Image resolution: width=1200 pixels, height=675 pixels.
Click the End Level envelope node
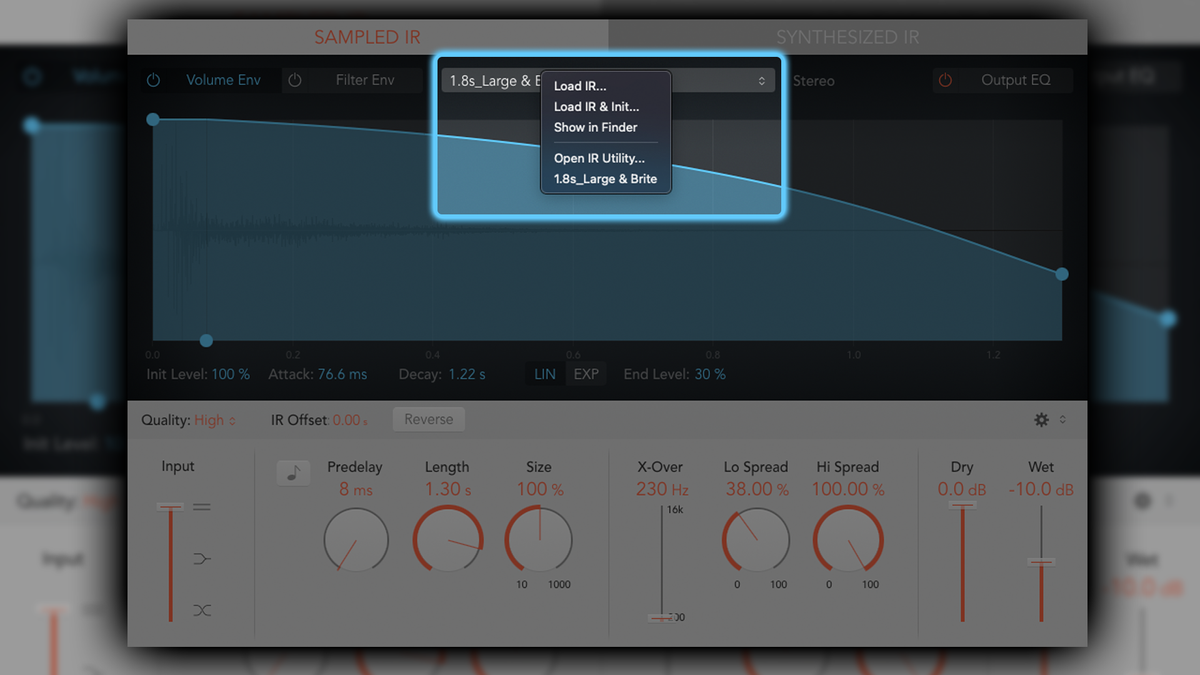tap(1062, 274)
